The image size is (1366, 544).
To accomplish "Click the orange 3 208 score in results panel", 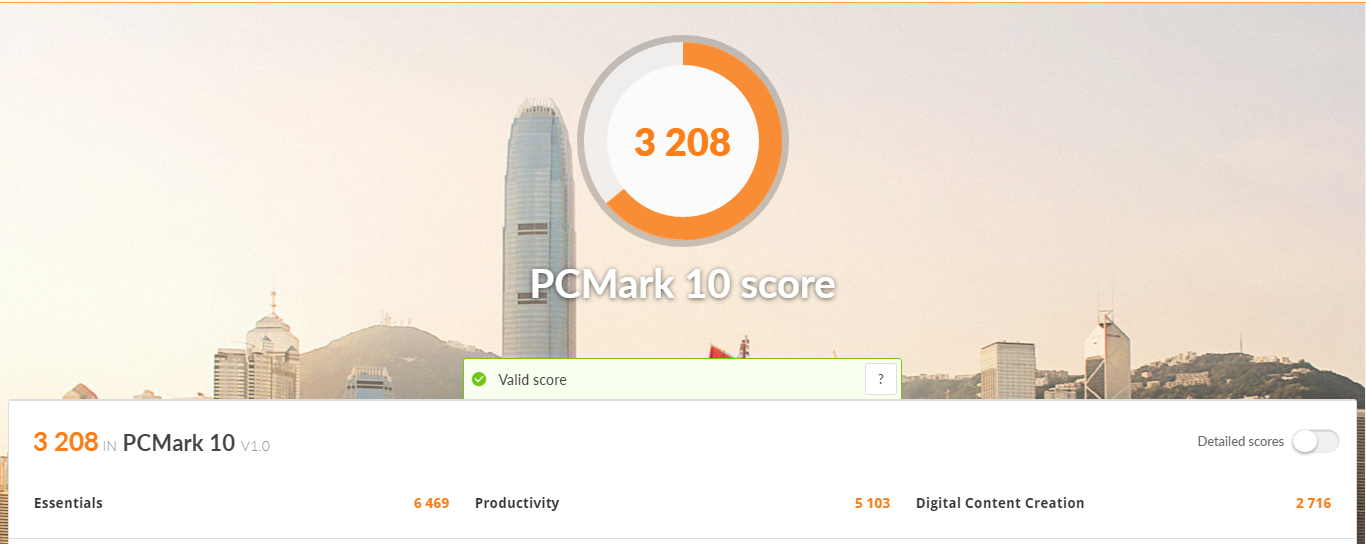I will (x=66, y=442).
